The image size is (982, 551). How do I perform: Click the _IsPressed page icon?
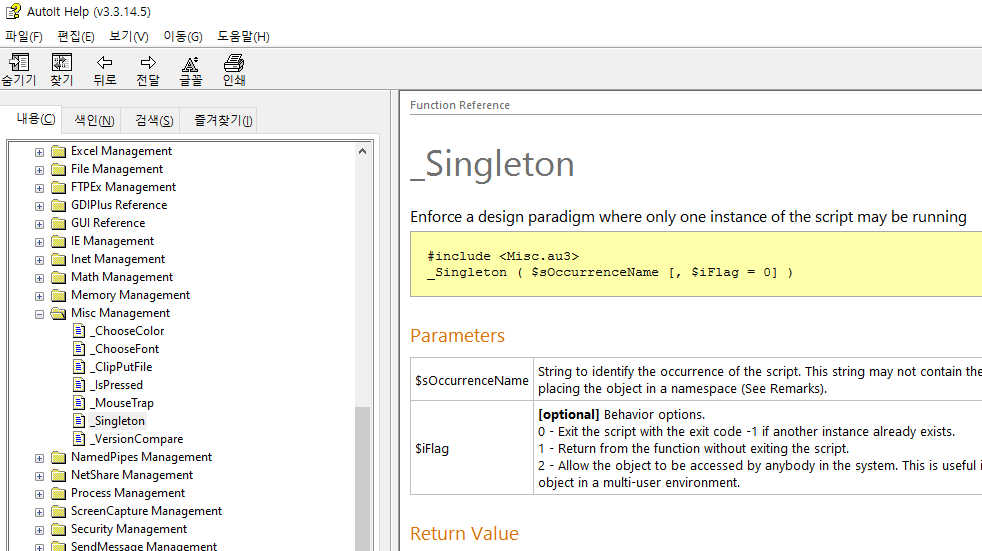[79, 384]
